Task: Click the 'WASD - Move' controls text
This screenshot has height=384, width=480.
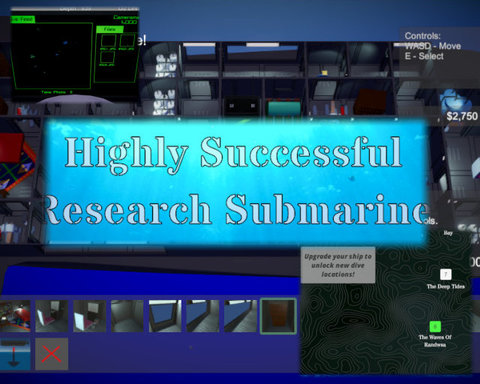Action: [433, 46]
